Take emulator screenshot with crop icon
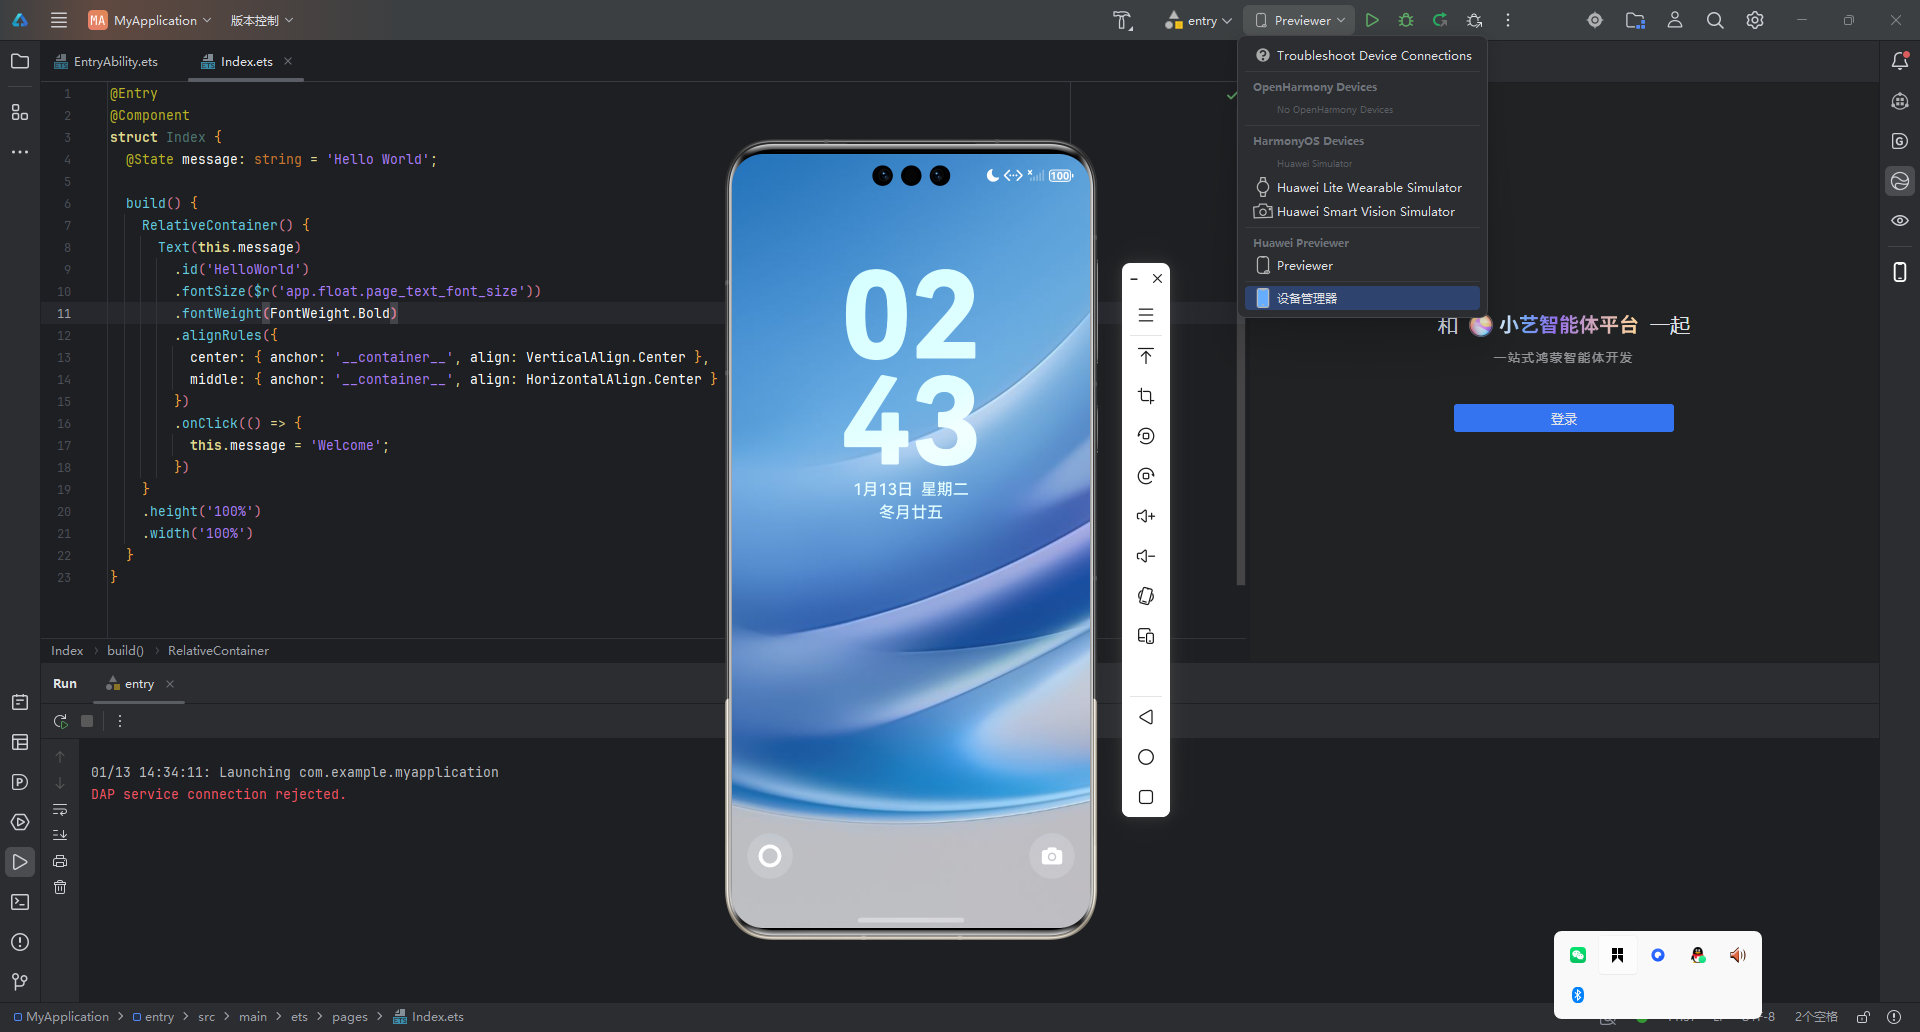This screenshot has width=1920, height=1032. (x=1146, y=396)
